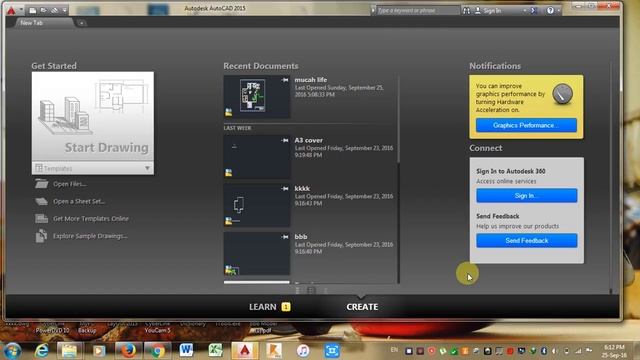Switch to the LEARN page

[x=262, y=307]
